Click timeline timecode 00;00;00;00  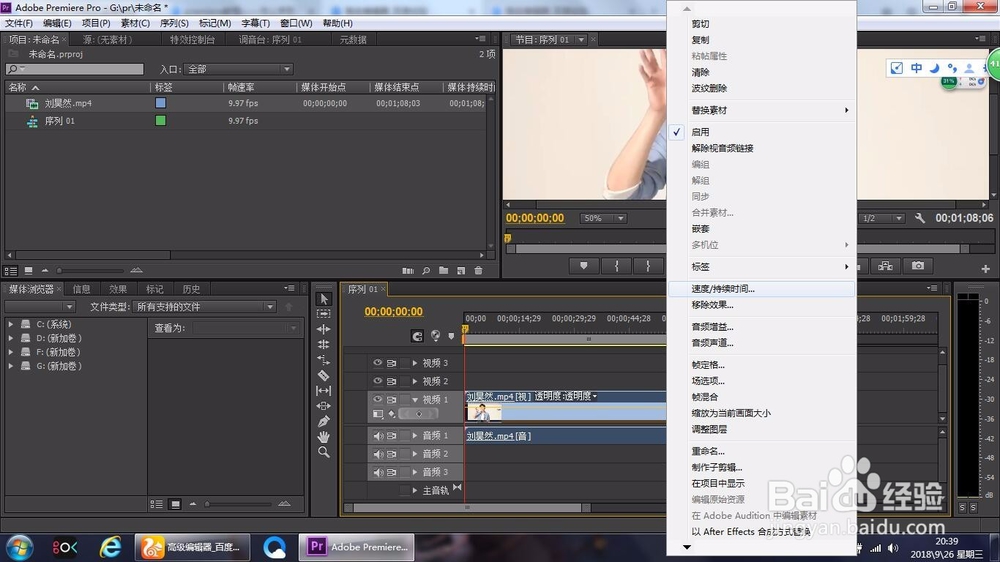click(x=393, y=311)
